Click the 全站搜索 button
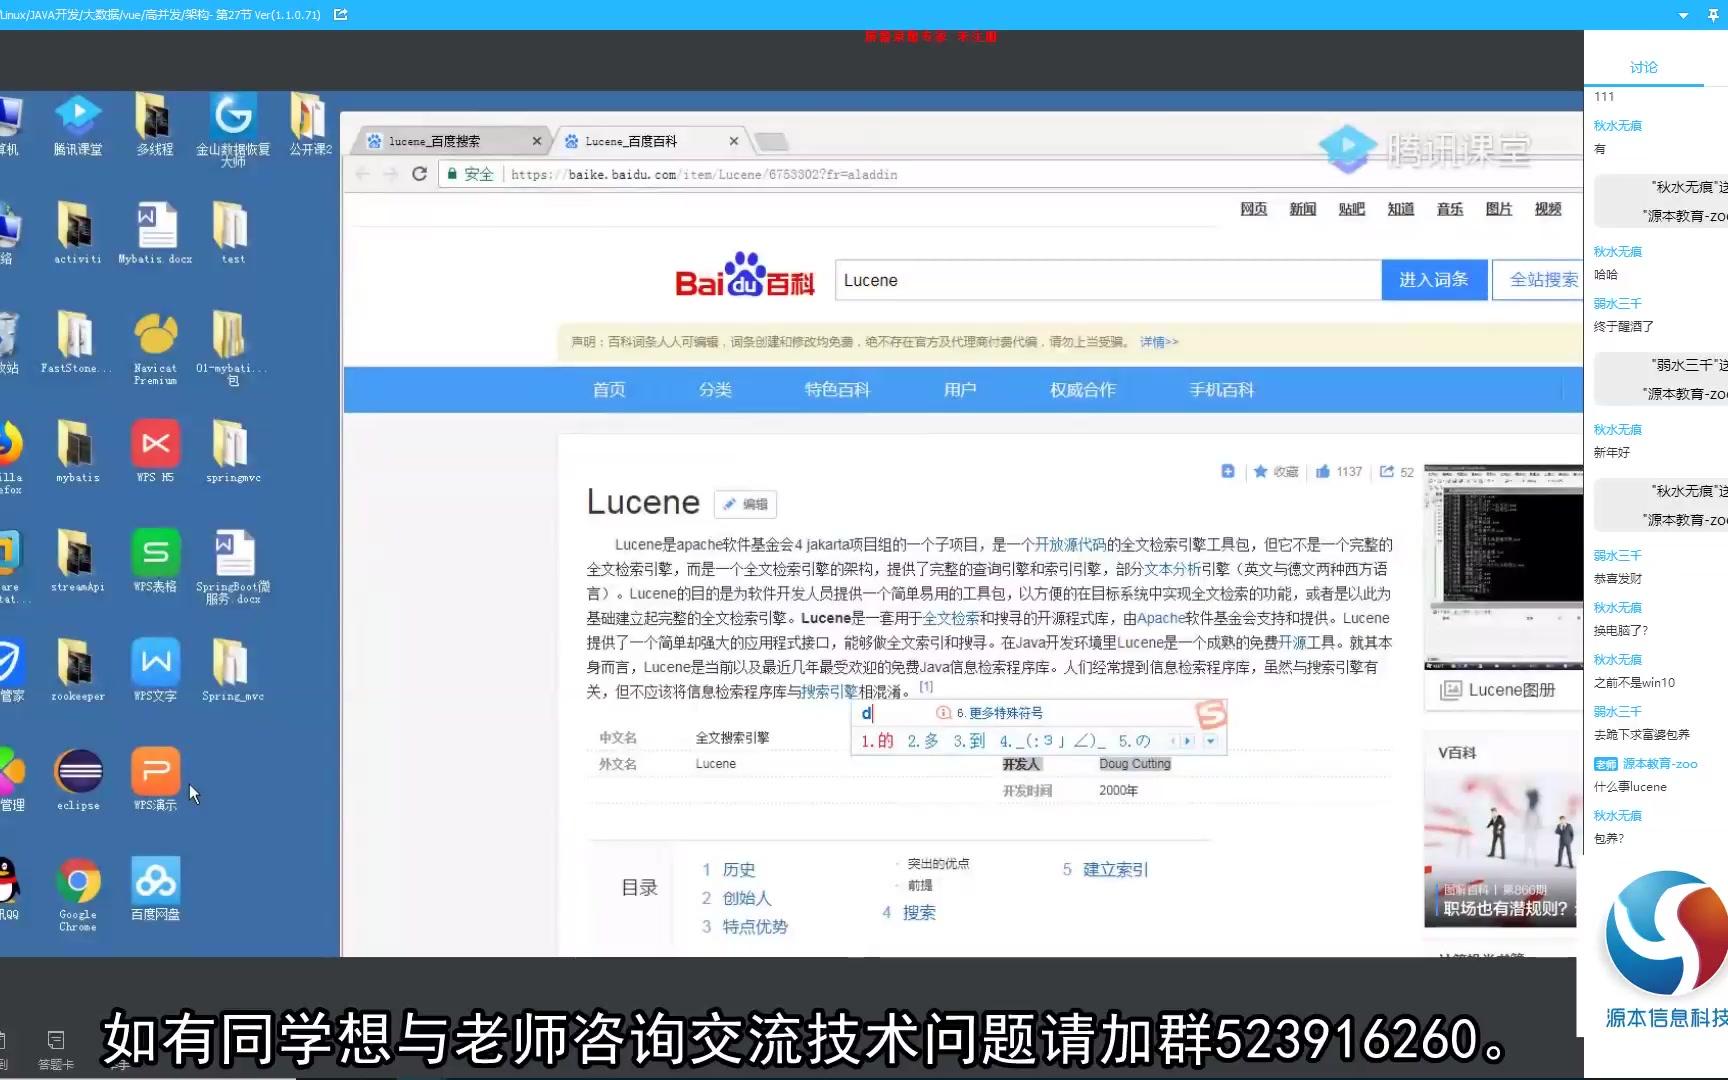The height and width of the screenshot is (1080, 1728). [1539, 280]
